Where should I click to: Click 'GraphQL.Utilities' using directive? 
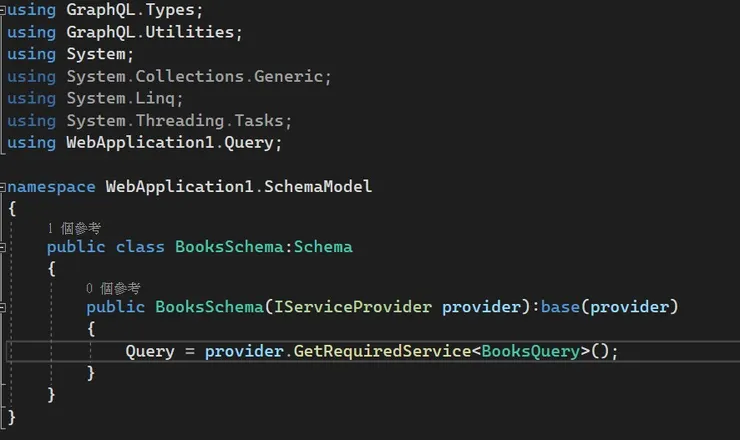pyautogui.click(x=150, y=32)
